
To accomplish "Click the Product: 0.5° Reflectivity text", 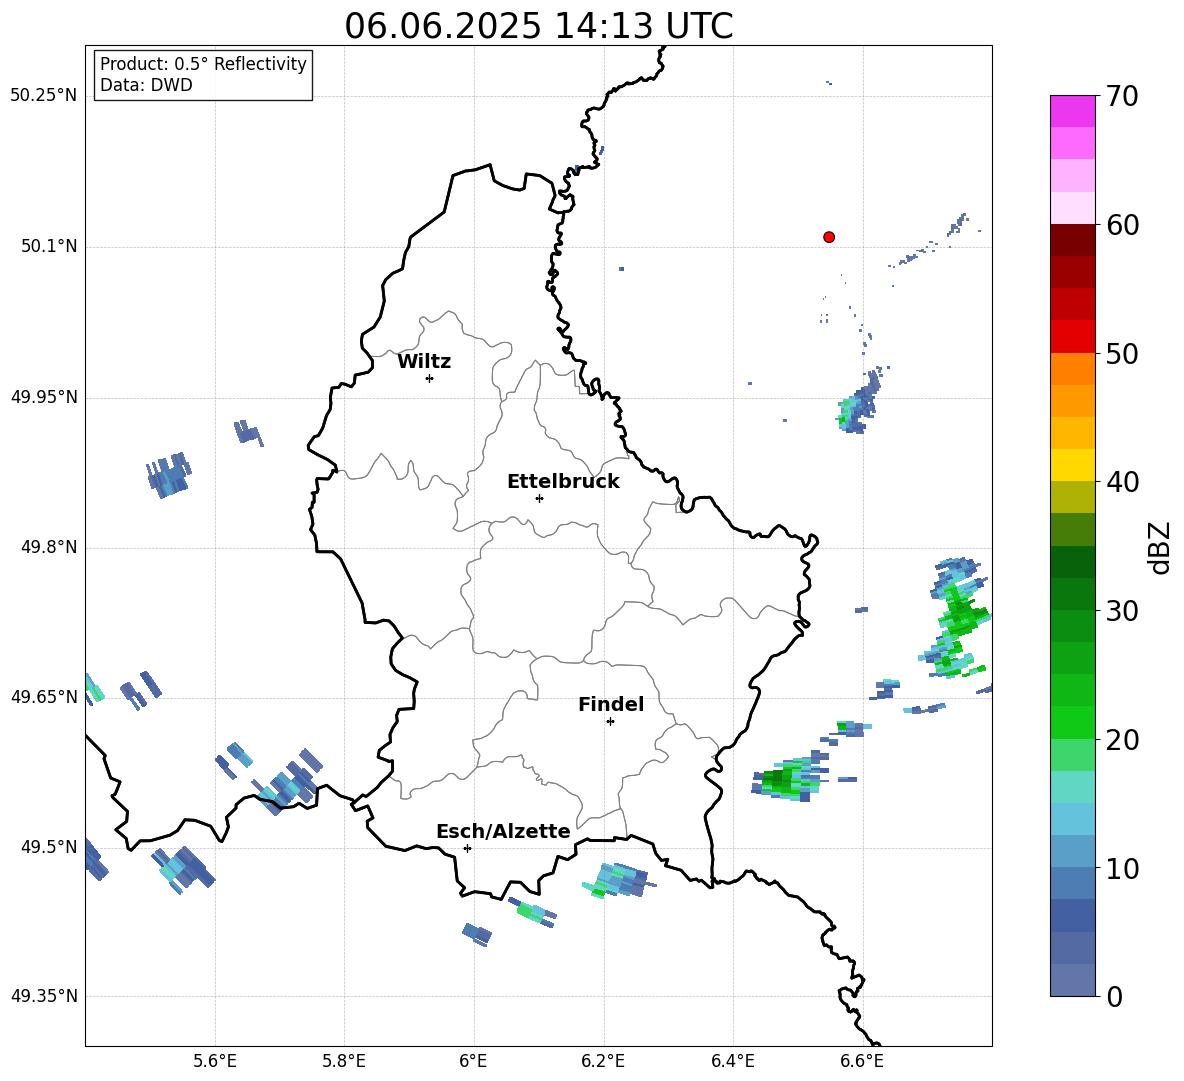I will coord(203,63).
